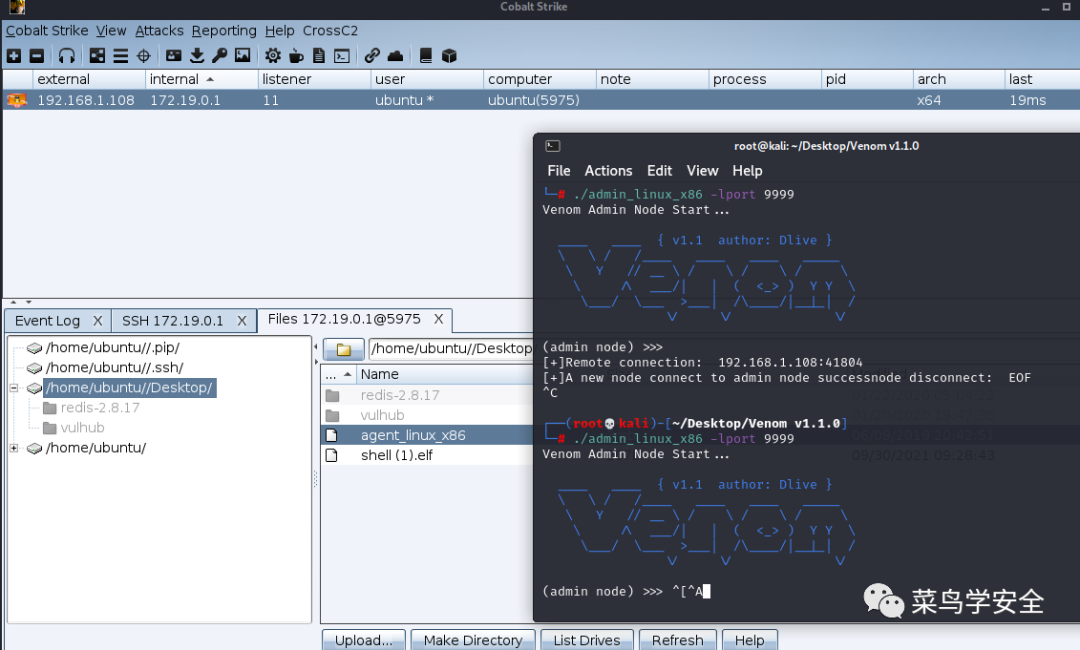Image resolution: width=1080 pixels, height=650 pixels.
Task: Open the Screenshots picture icon
Action: 242,56
